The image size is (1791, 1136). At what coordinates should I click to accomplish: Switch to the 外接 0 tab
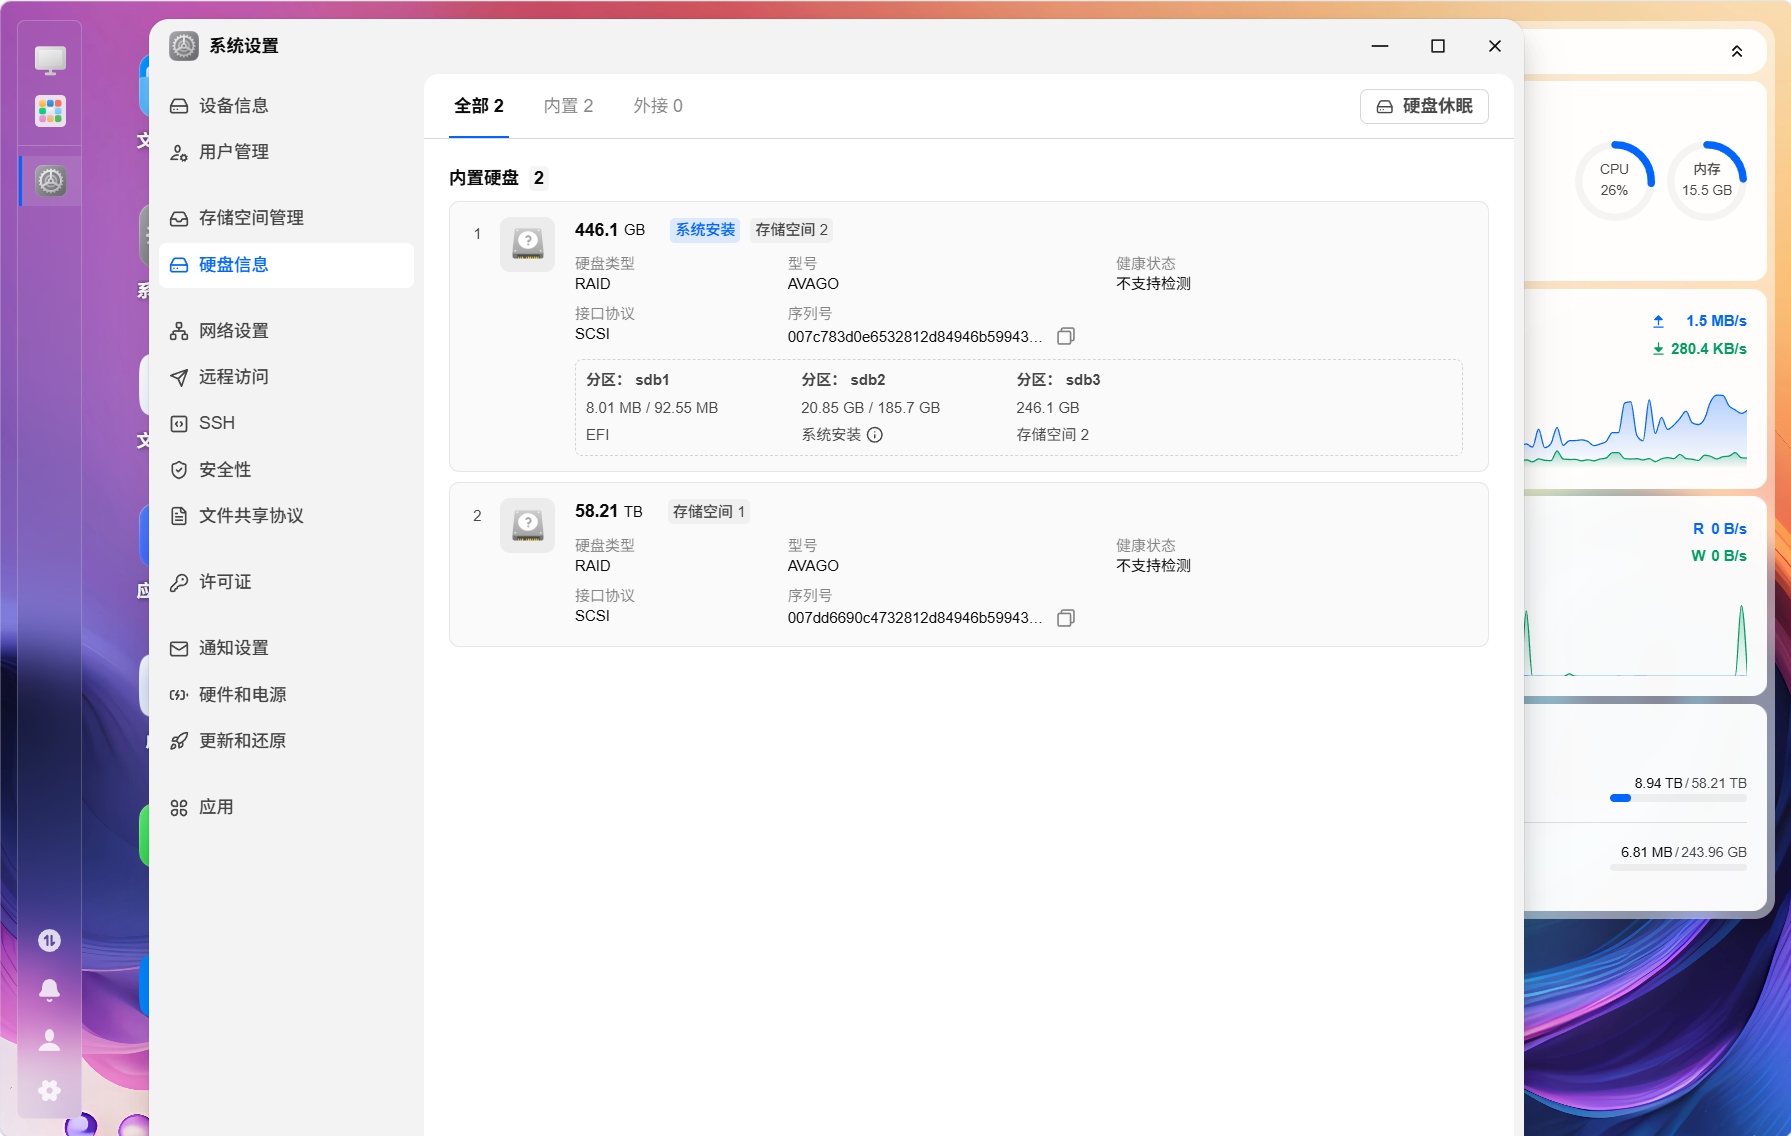click(x=658, y=106)
